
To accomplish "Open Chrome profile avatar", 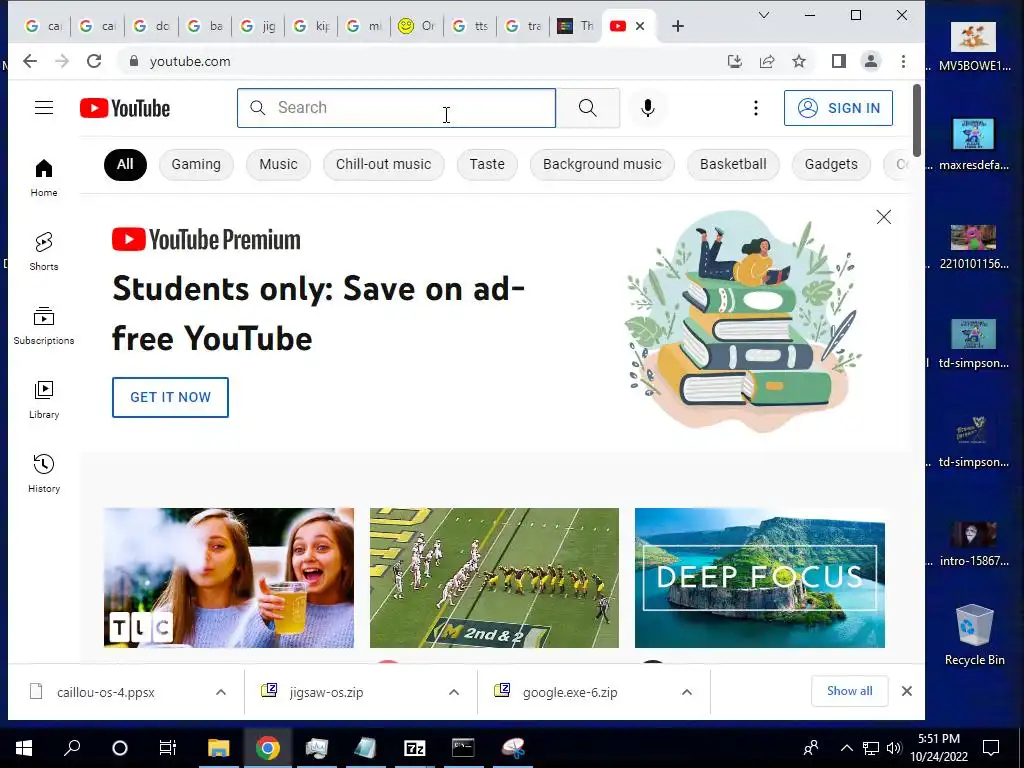I will (x=871, y=61).
